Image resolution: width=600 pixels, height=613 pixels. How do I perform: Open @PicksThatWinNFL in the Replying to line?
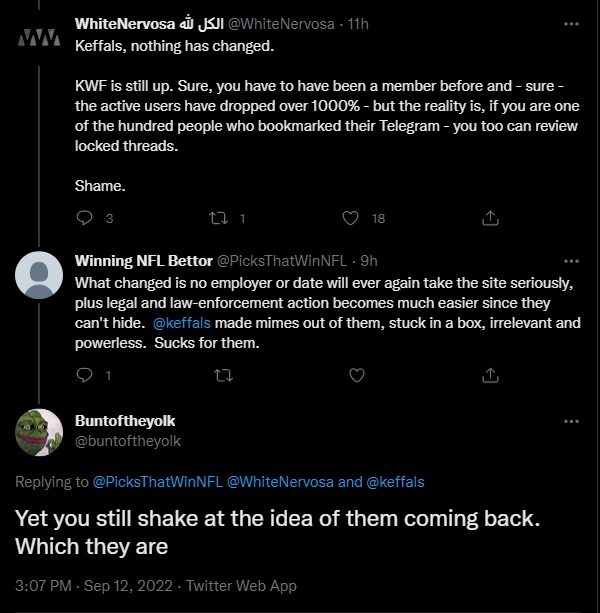[x=158, y=482]
